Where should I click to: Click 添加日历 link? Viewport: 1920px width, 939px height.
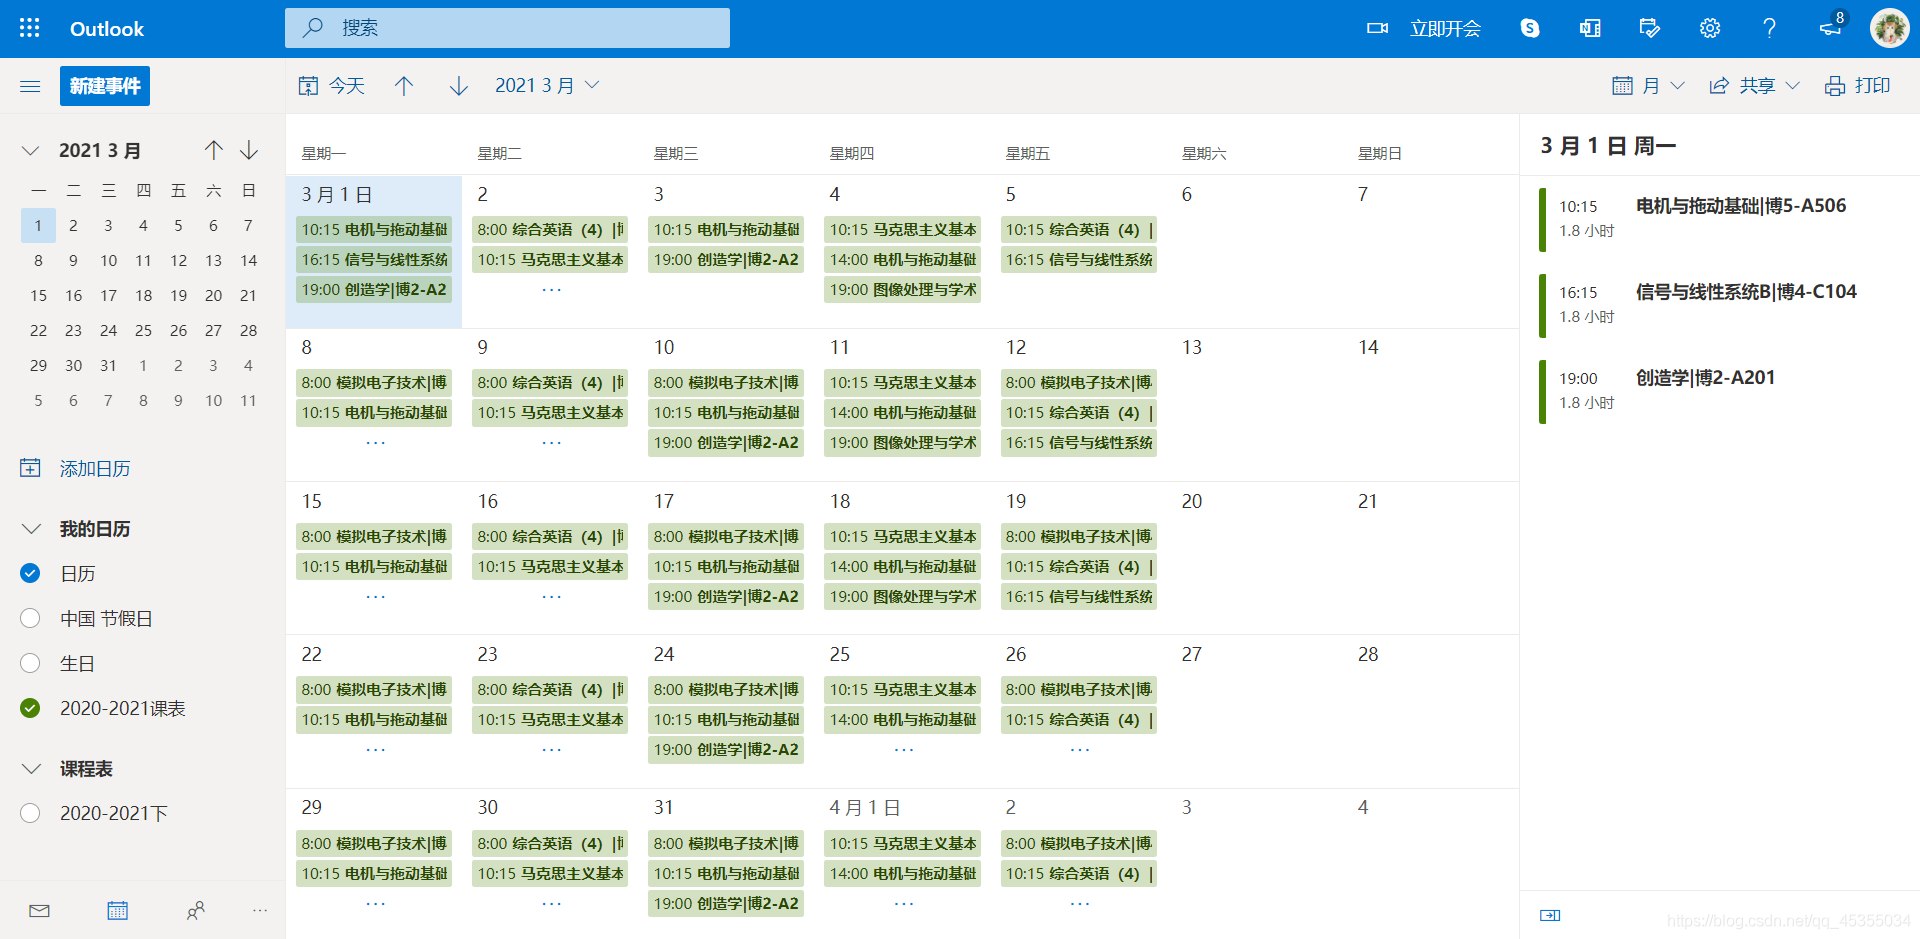click(x=95, y=468)
